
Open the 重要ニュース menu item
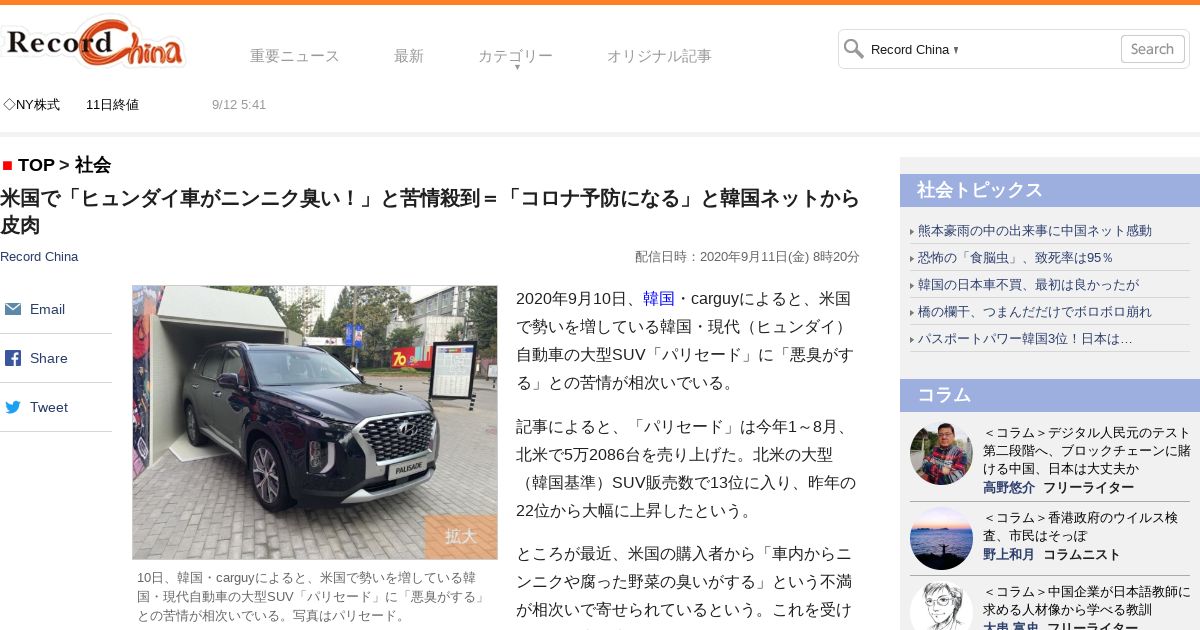295,56
